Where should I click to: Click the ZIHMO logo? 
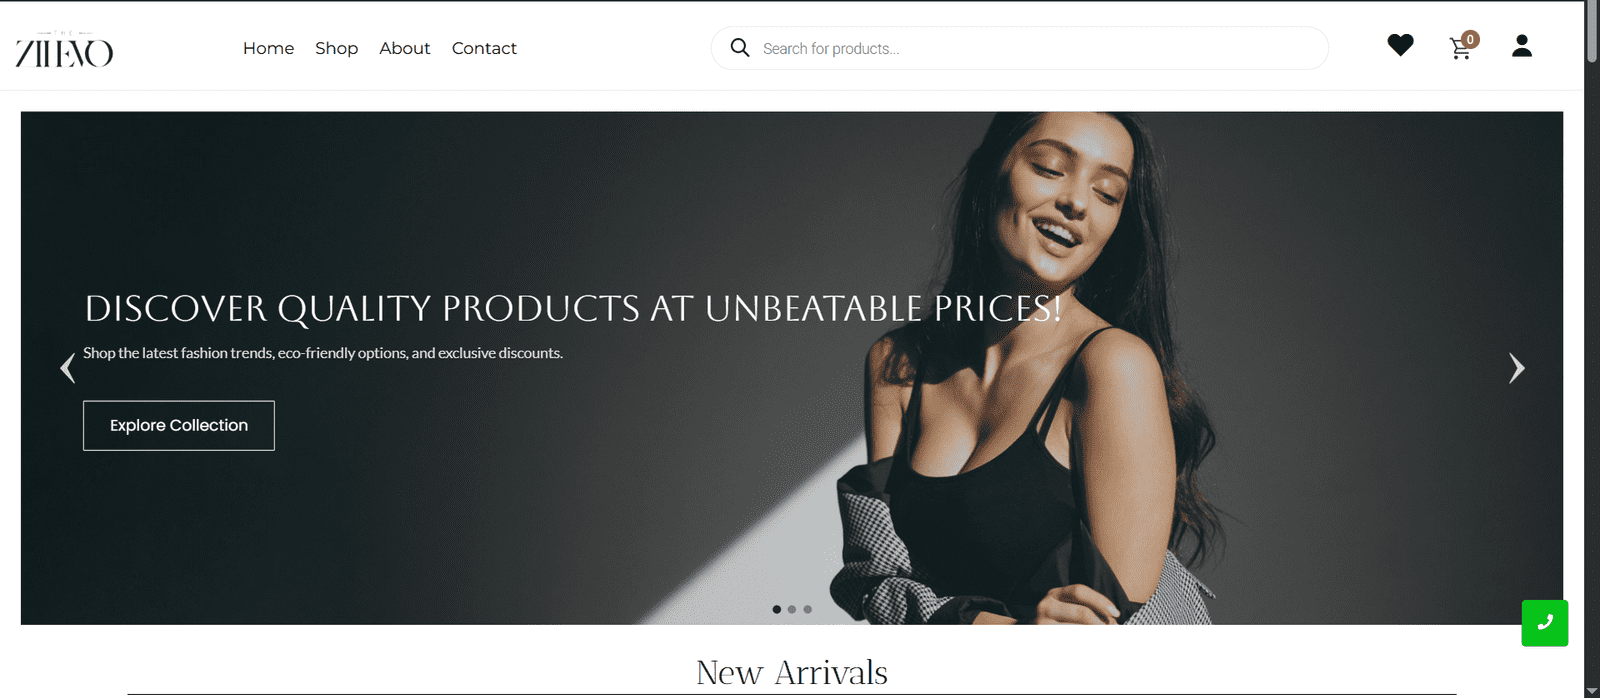coord(64,49)
